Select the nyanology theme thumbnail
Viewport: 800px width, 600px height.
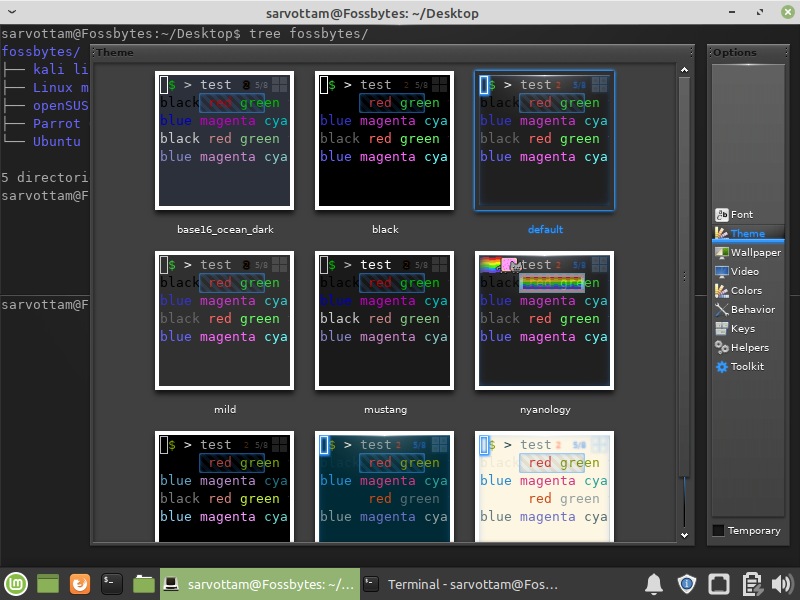point(545,320)
